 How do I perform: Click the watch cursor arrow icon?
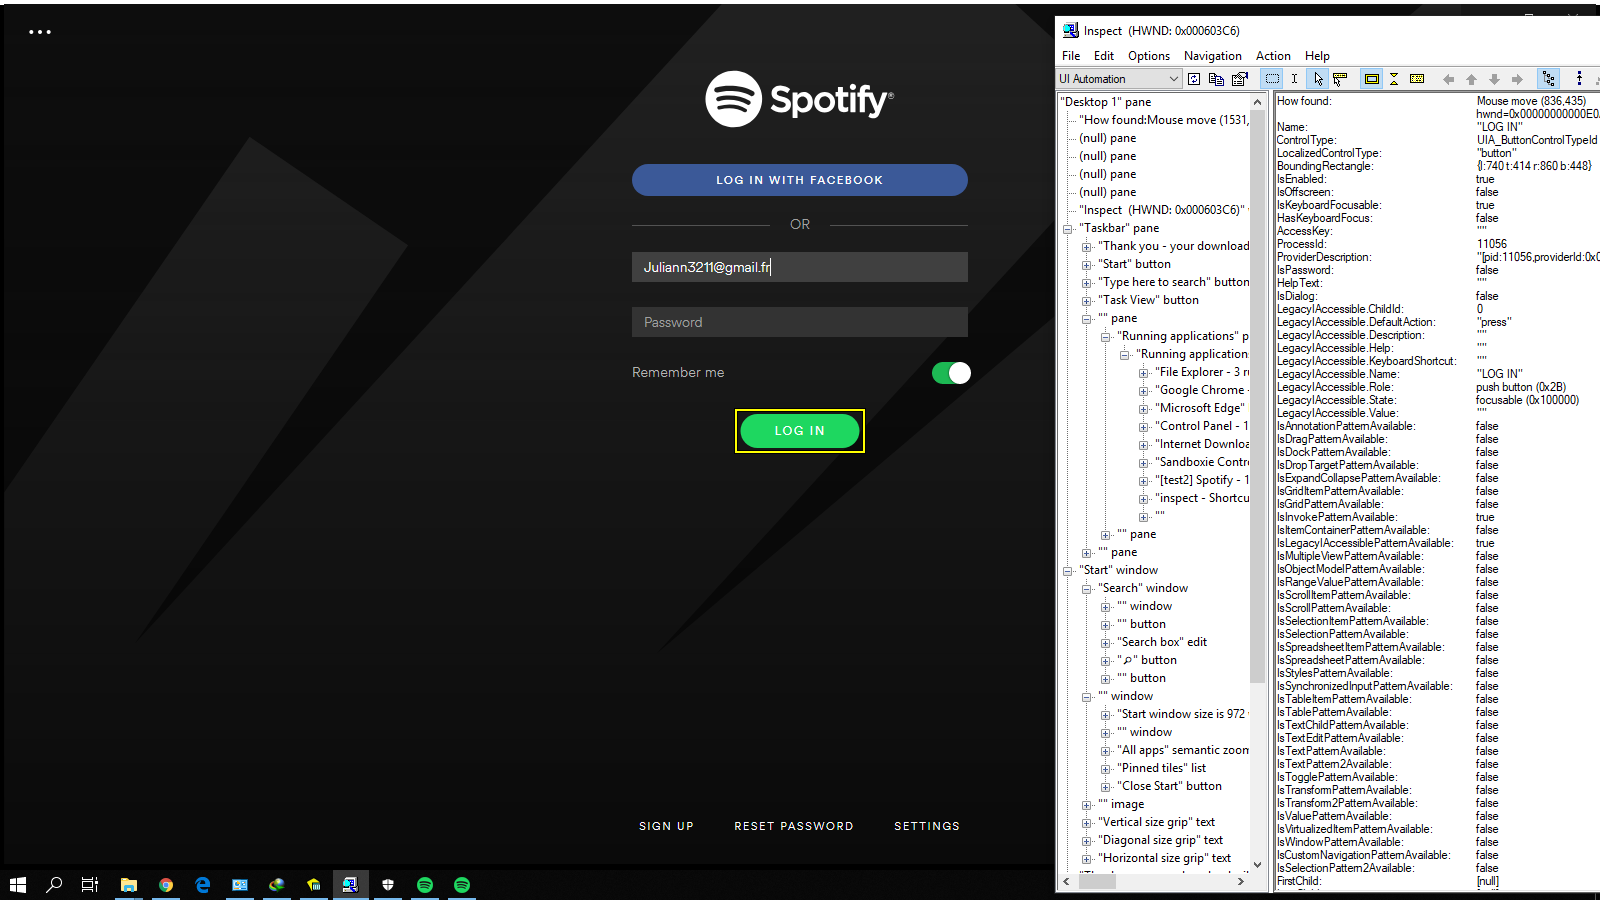pyautogui.click(x=1318, y=79)
